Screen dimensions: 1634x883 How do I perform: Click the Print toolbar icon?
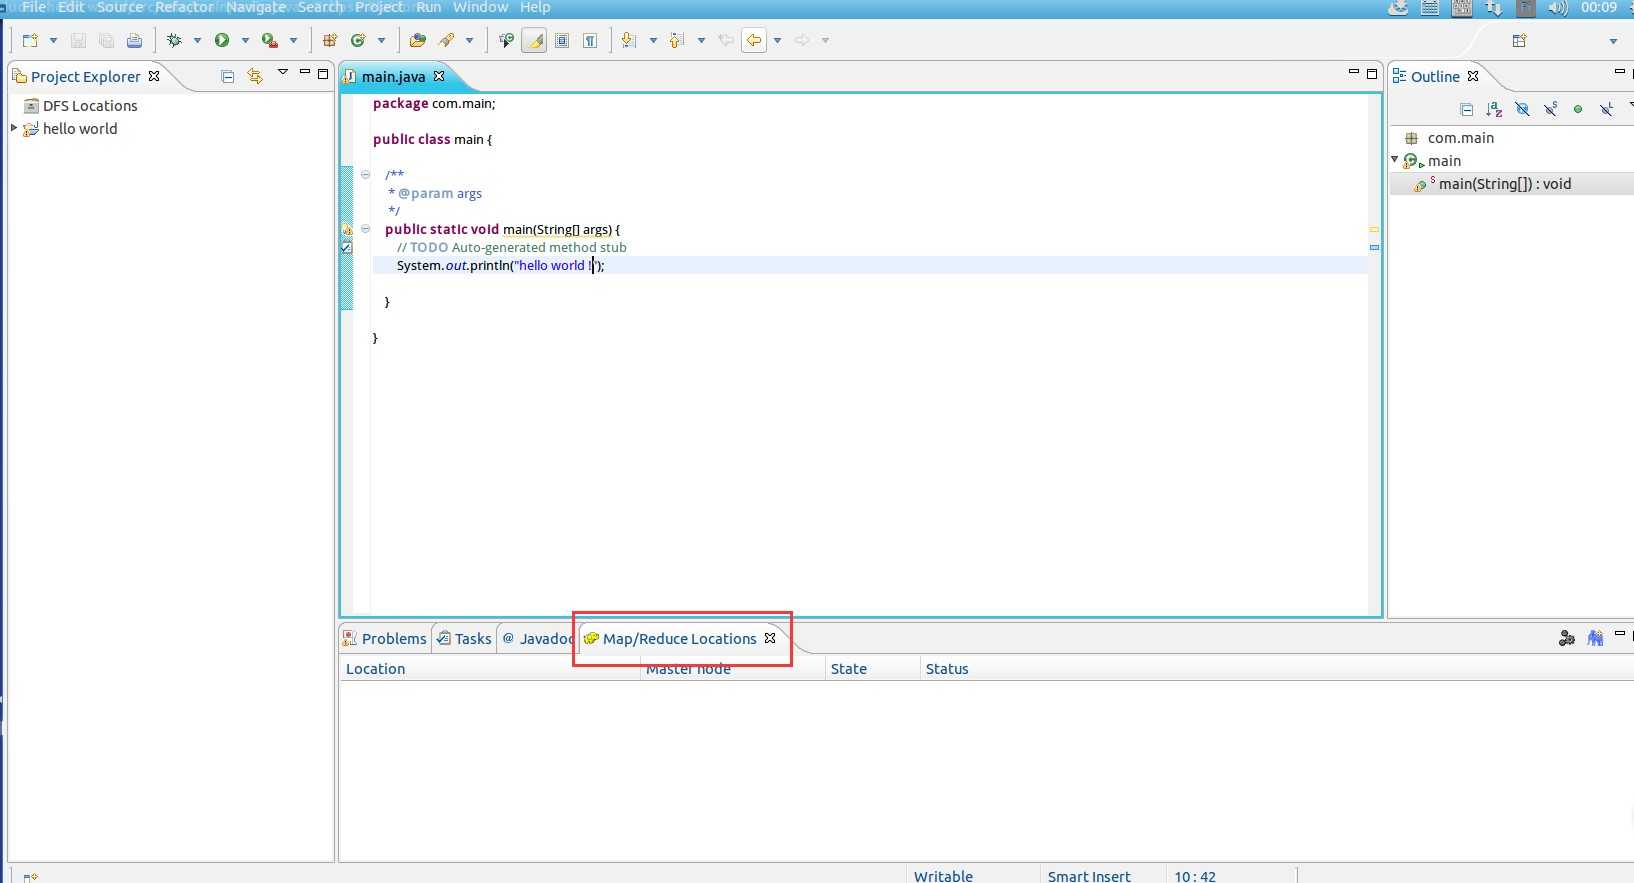coord(134,41)
